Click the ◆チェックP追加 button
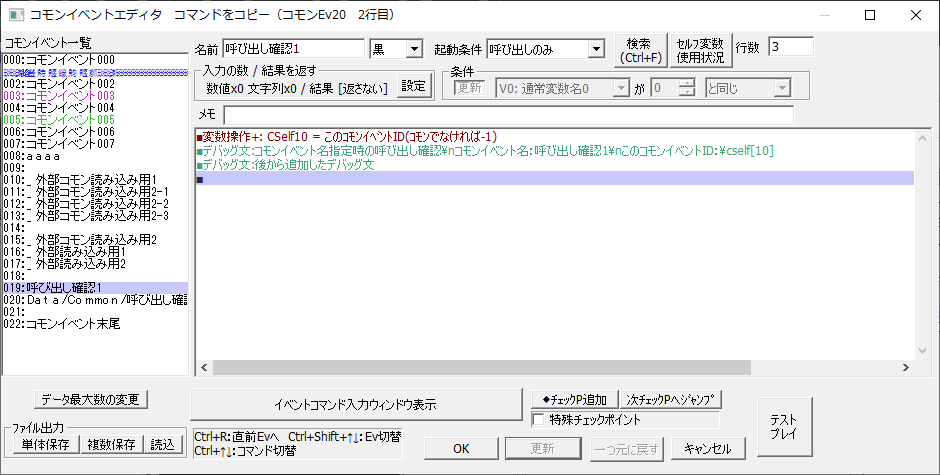The width and height of the screenshot is (940, 475). coord(574,399)
